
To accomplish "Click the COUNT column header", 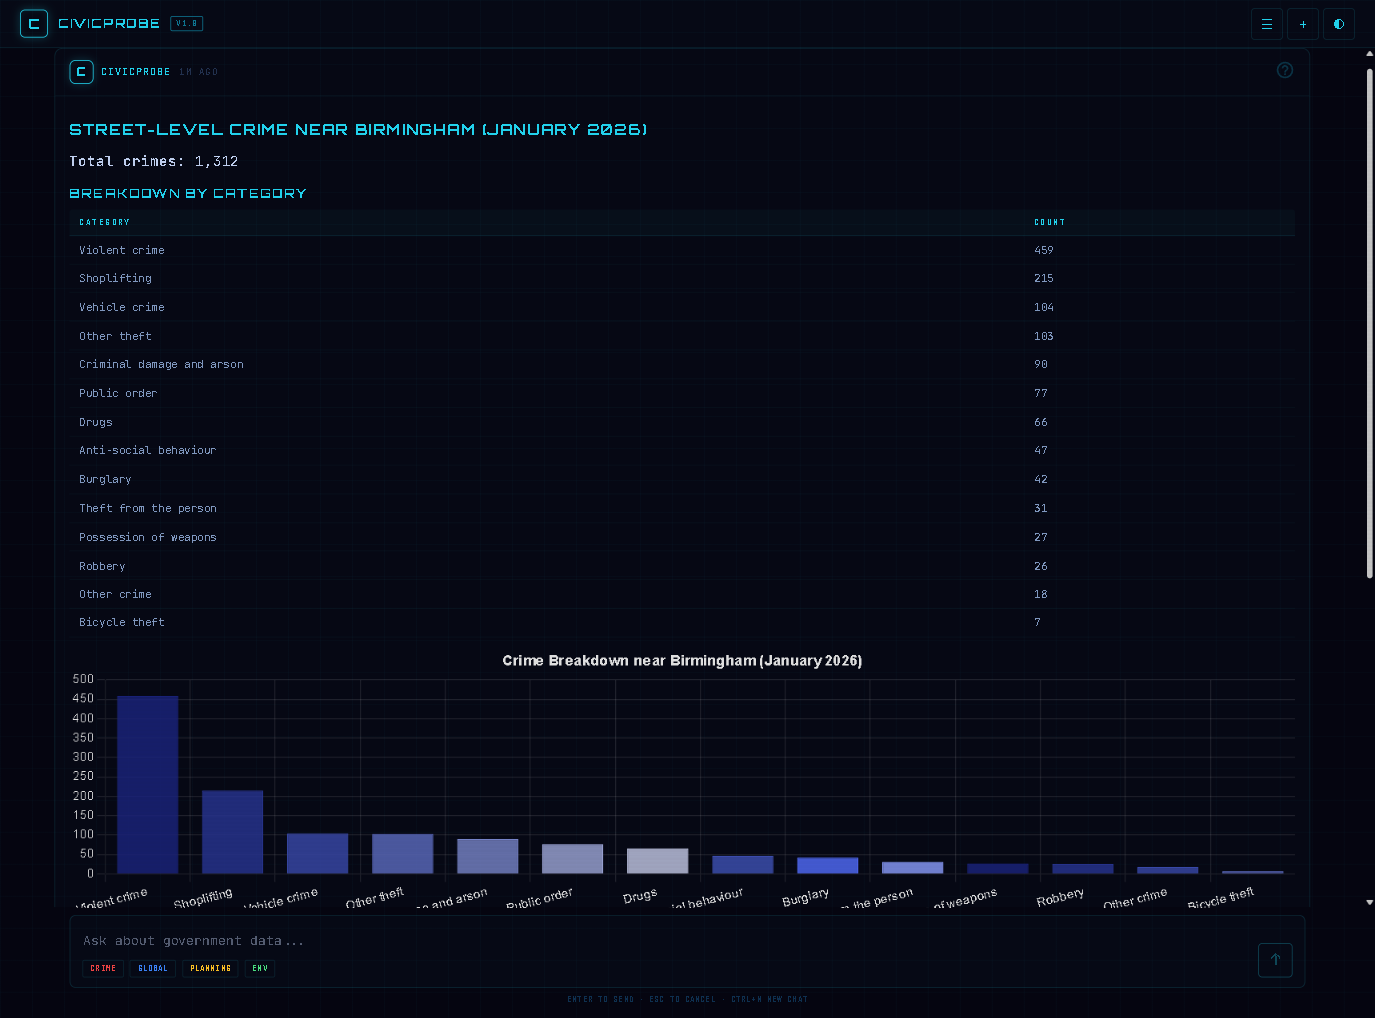I will tap(1049, 222).
